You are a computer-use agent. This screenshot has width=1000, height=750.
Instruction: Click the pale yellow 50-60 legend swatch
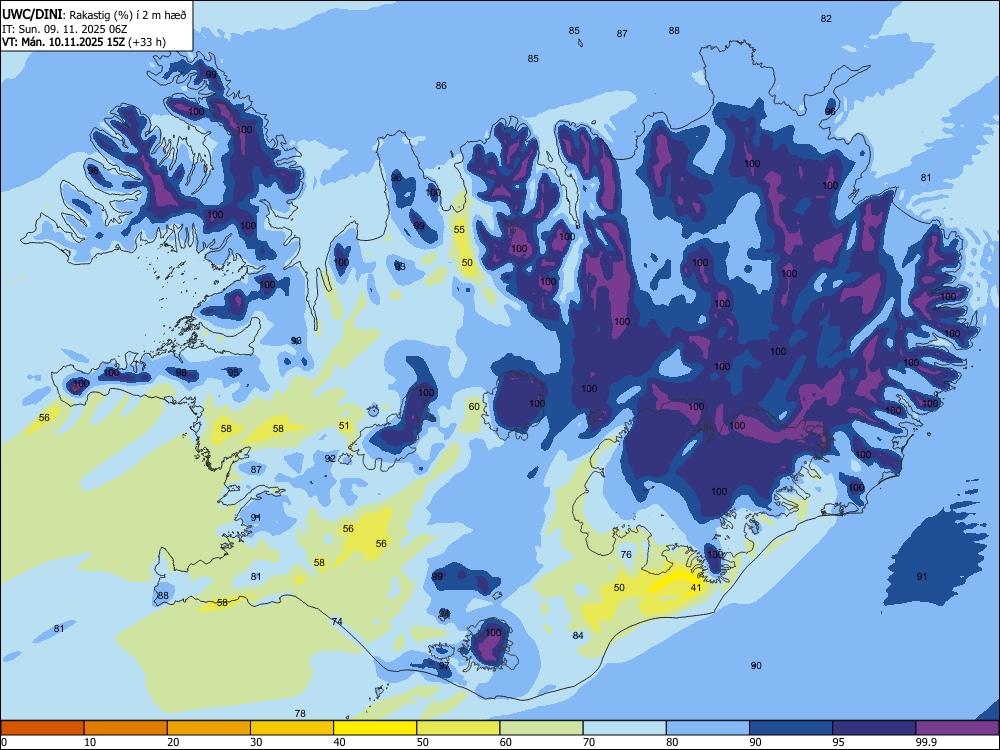tap(458, 728)
